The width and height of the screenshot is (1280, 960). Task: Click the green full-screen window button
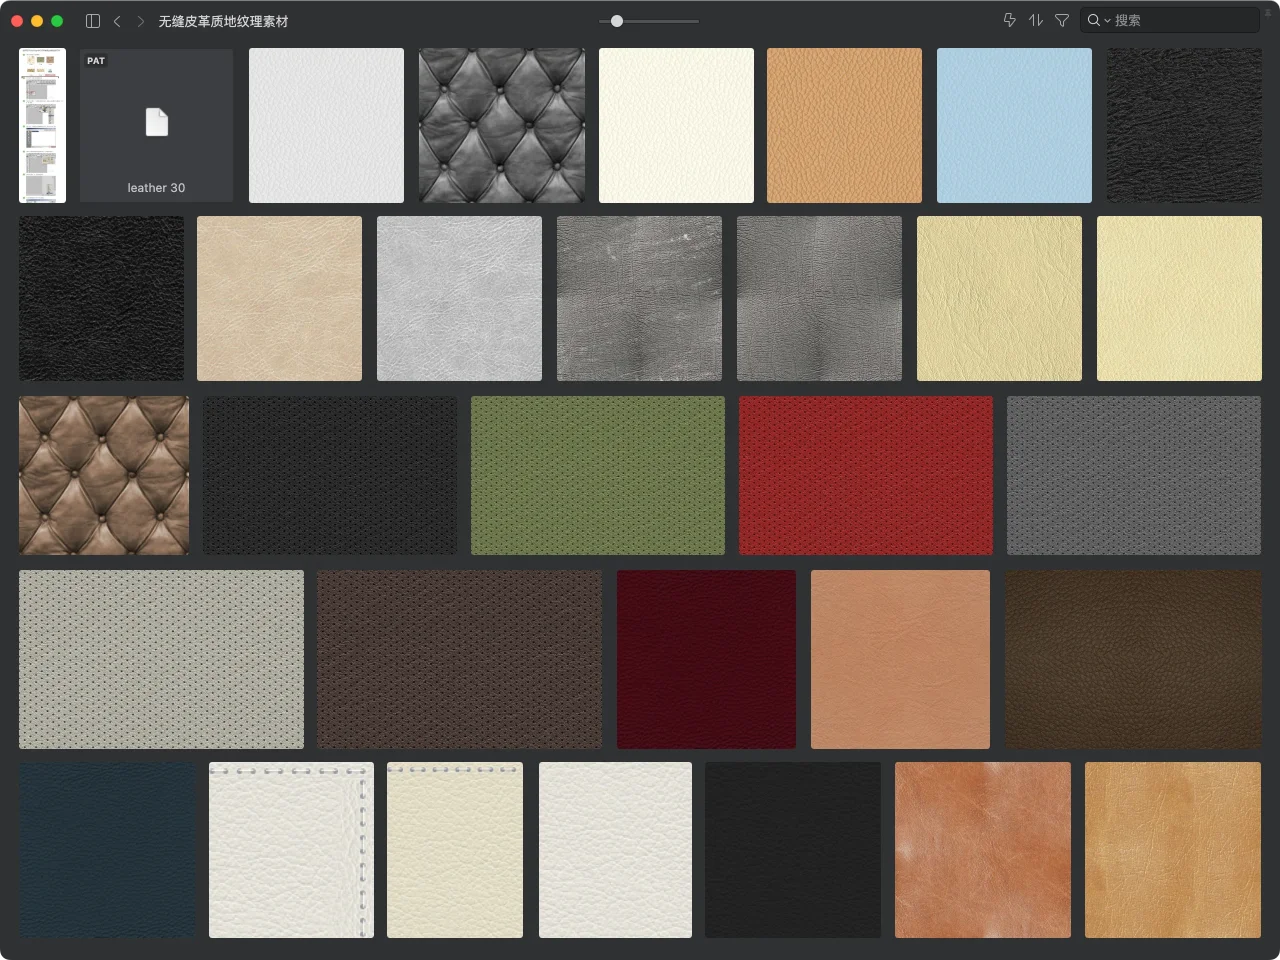pos(57,21)
